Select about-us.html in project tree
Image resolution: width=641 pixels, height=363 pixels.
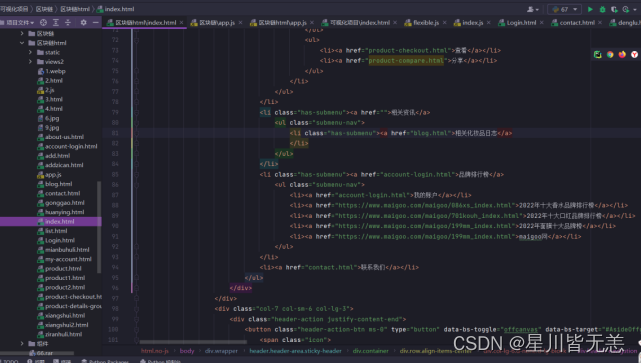point(64,137)
